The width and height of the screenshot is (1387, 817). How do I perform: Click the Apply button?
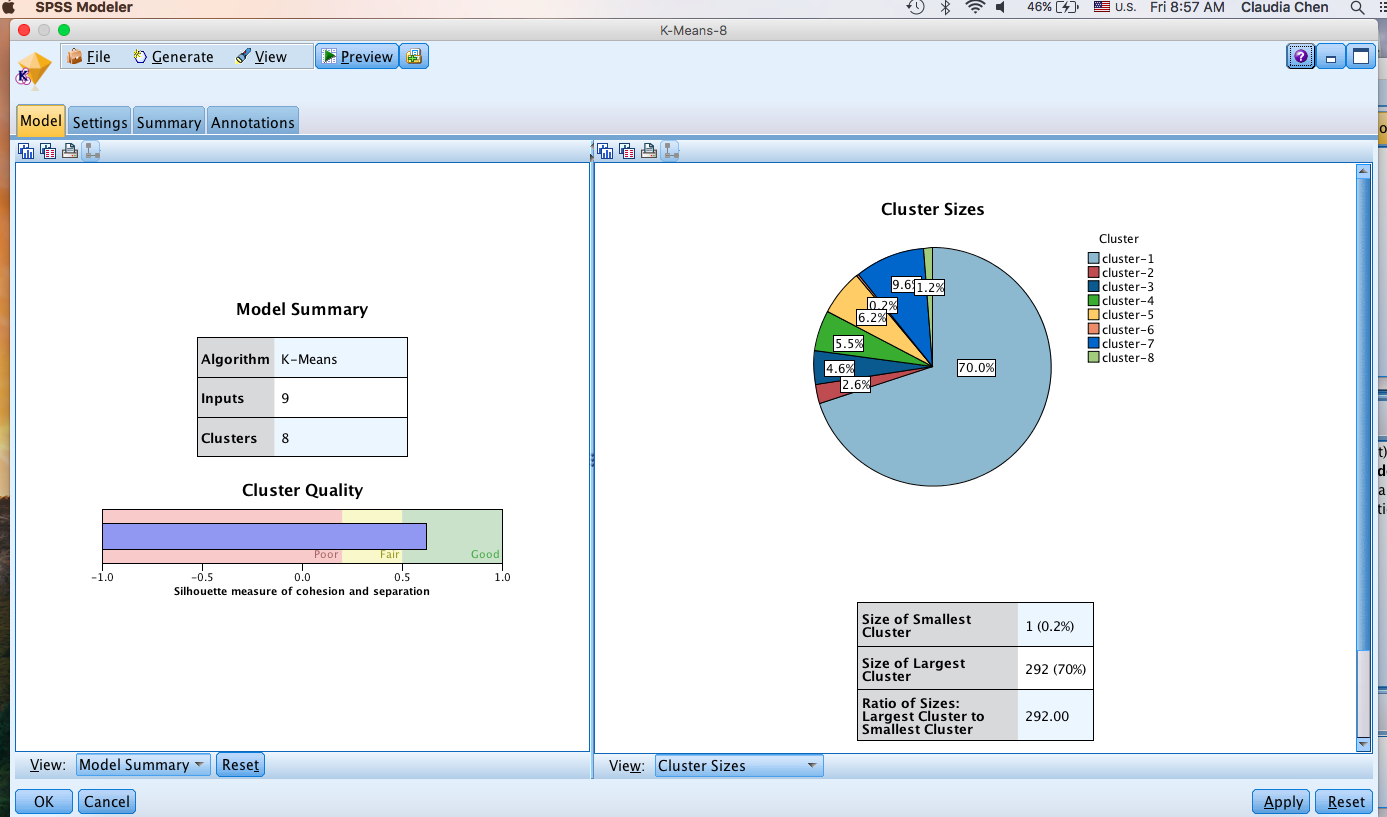(1283, 801)
